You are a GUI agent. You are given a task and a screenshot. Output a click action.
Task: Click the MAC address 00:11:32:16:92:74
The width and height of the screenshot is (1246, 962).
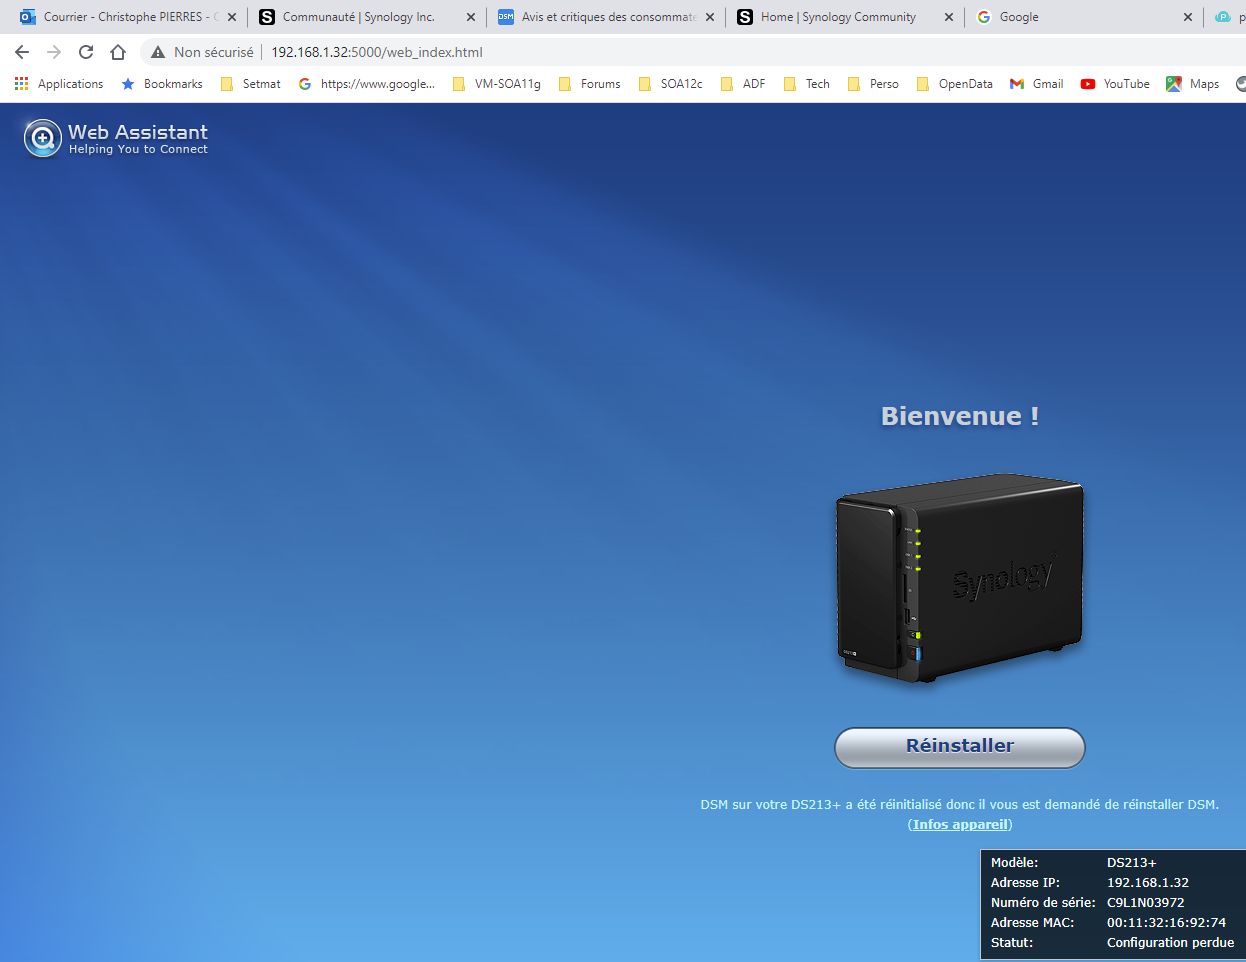click(x=1166, y=922)
